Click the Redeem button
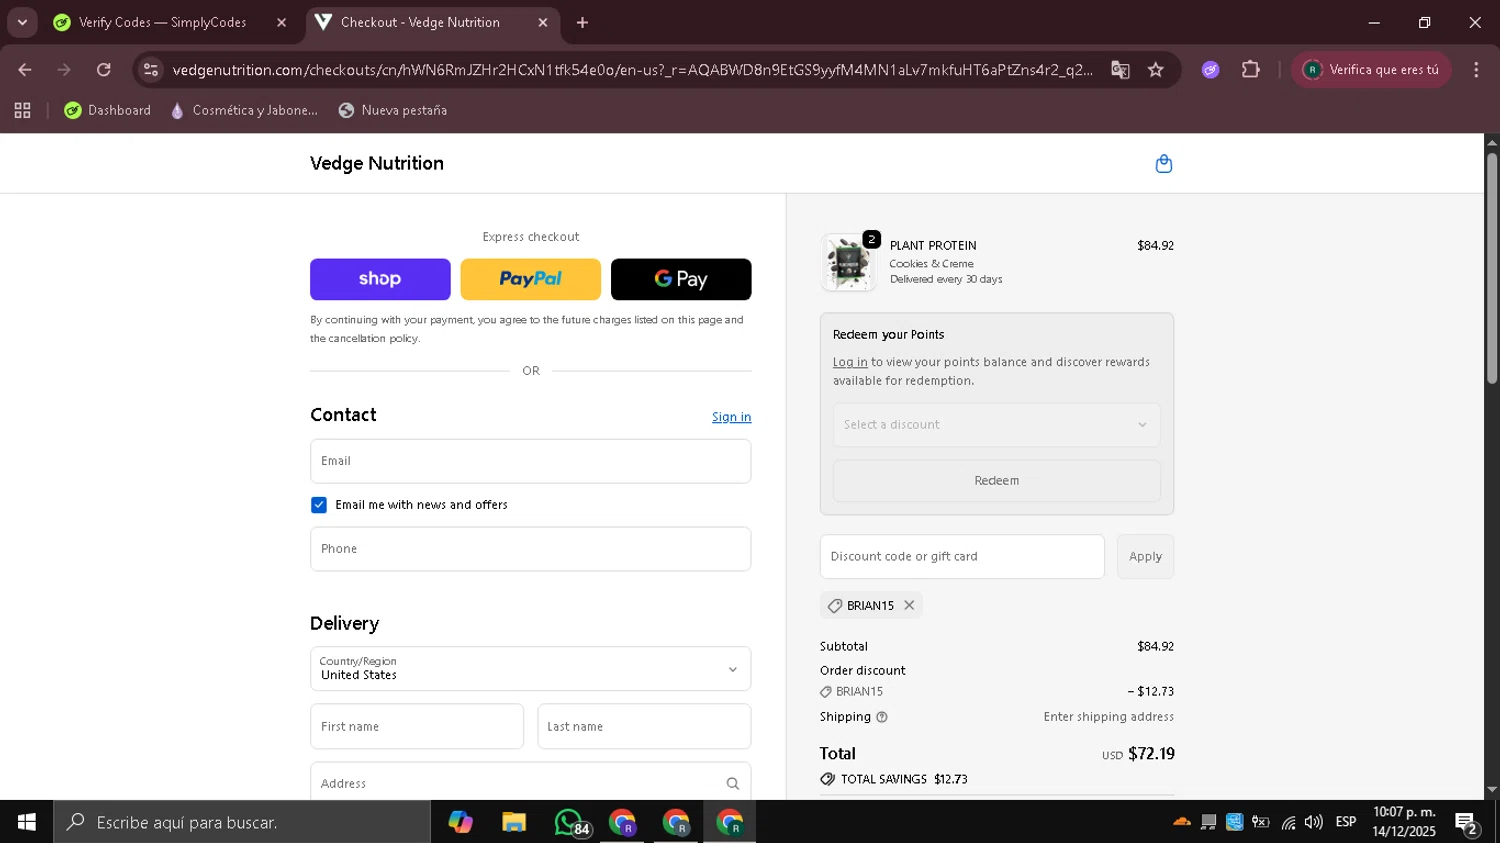Image resolution: width=1500 pixels, height=843 pixels. point(996,481)
